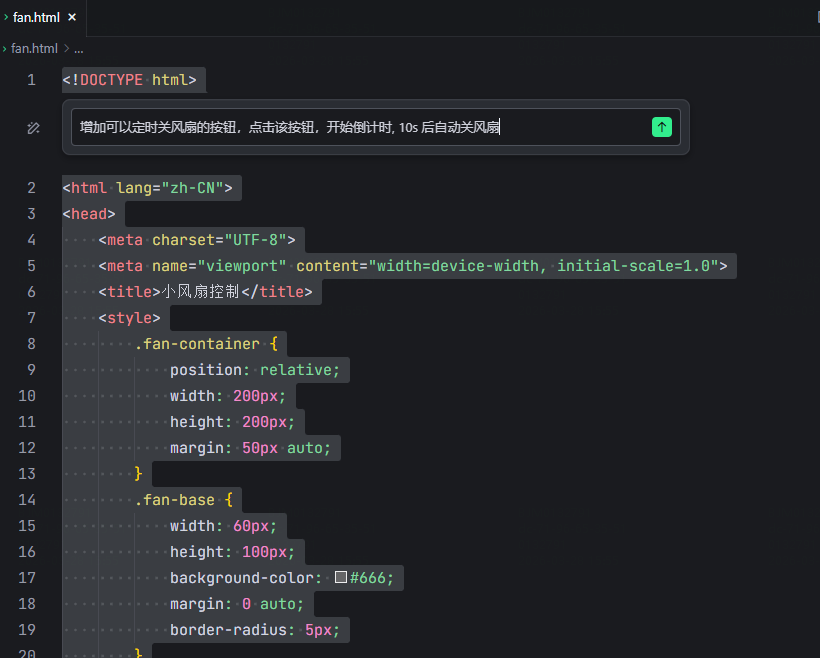
Task: Click position: relative declaration
Action: [x=255, y=370]
